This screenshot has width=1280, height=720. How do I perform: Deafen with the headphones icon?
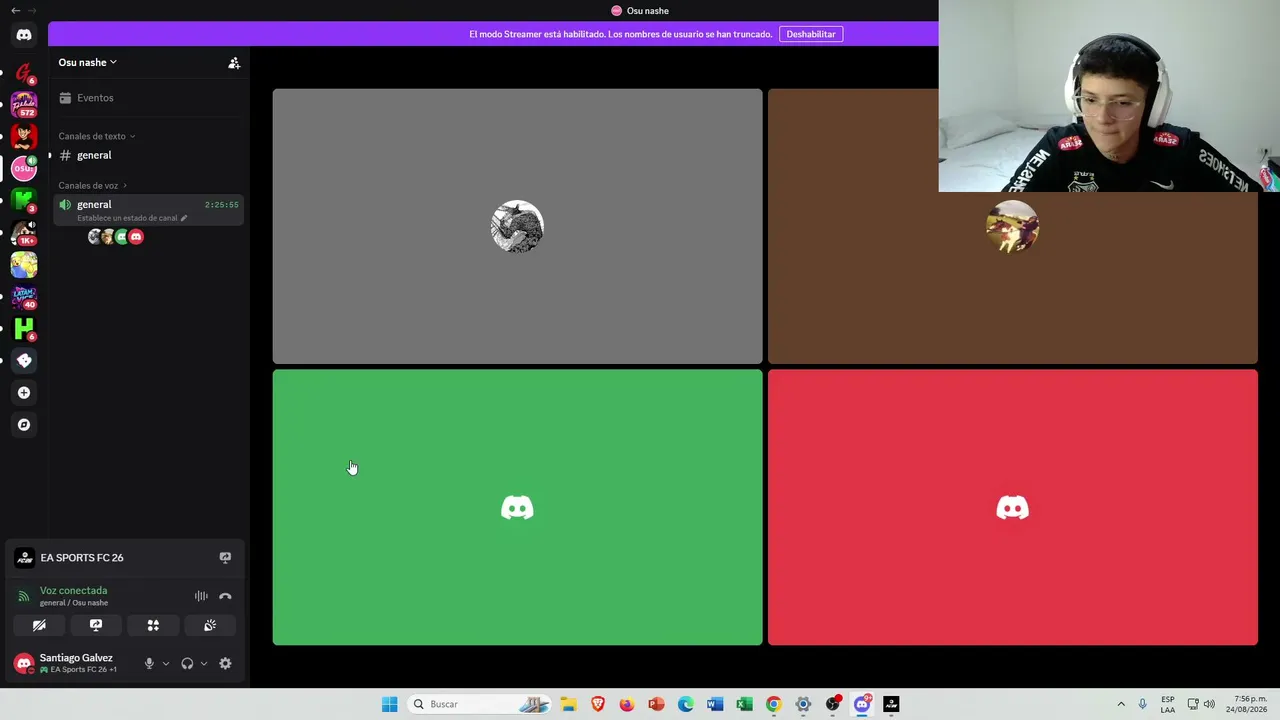[x=187, y=663]
